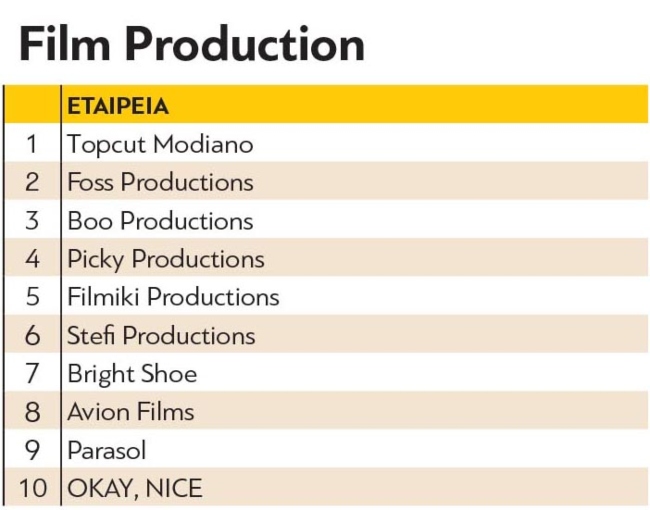The height and width of the screenshot is (510, 650).
Task: Click rank number 1 cell
Action: point(32,144)
